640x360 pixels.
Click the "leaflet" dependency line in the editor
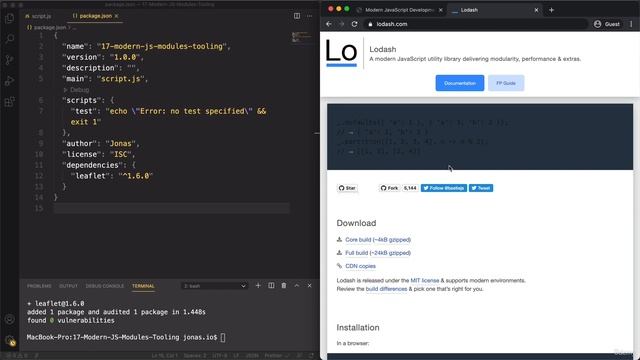pyautogui.click(x=111, y=176)
